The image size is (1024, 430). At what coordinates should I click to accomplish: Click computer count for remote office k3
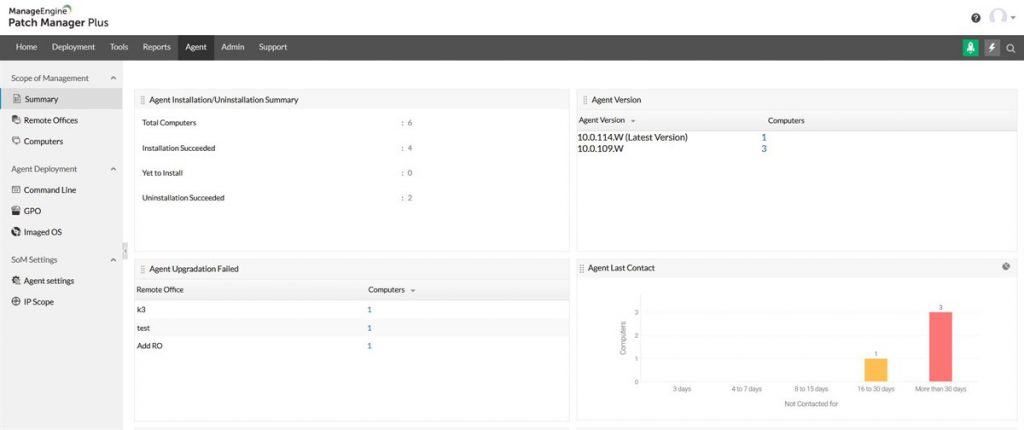click(x=370, y=310)
